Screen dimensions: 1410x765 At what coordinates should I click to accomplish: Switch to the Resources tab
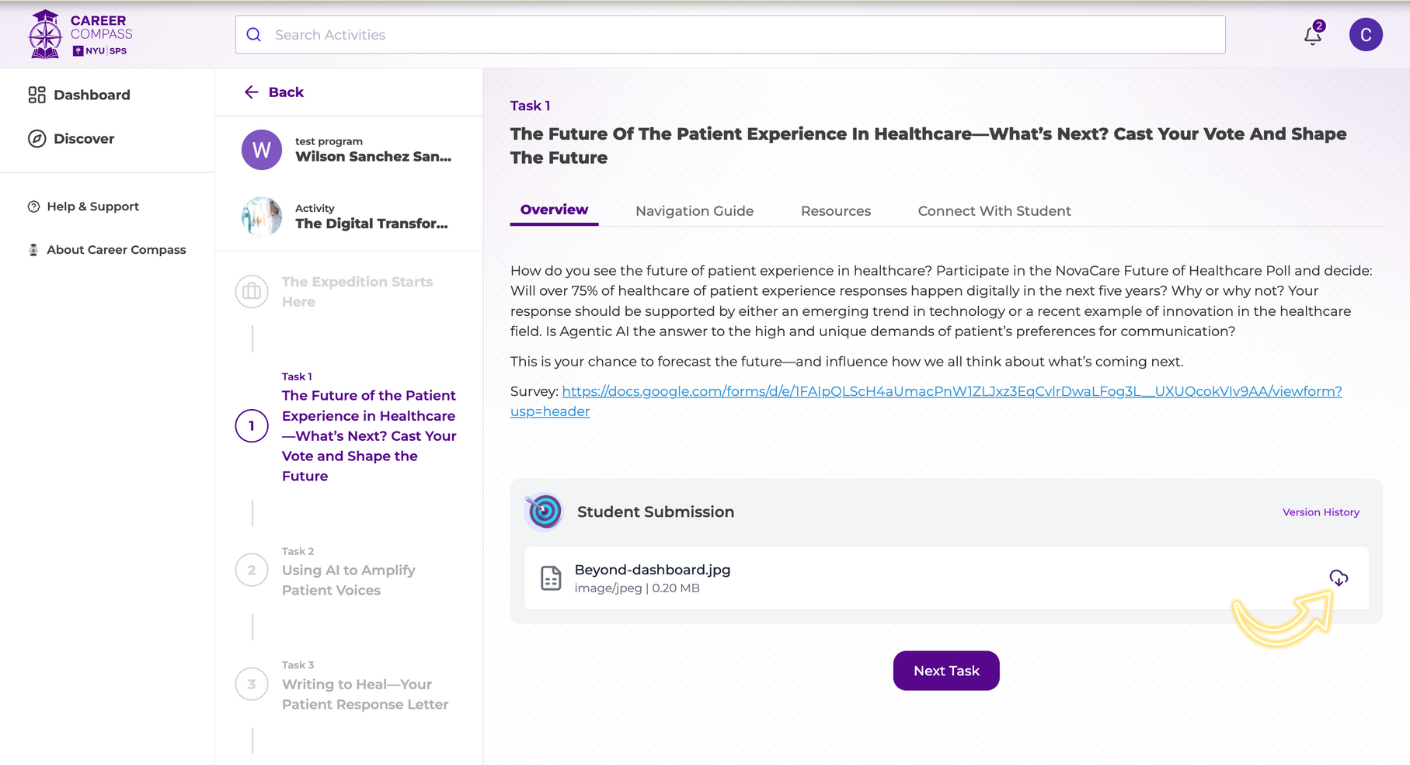[835, 211]
